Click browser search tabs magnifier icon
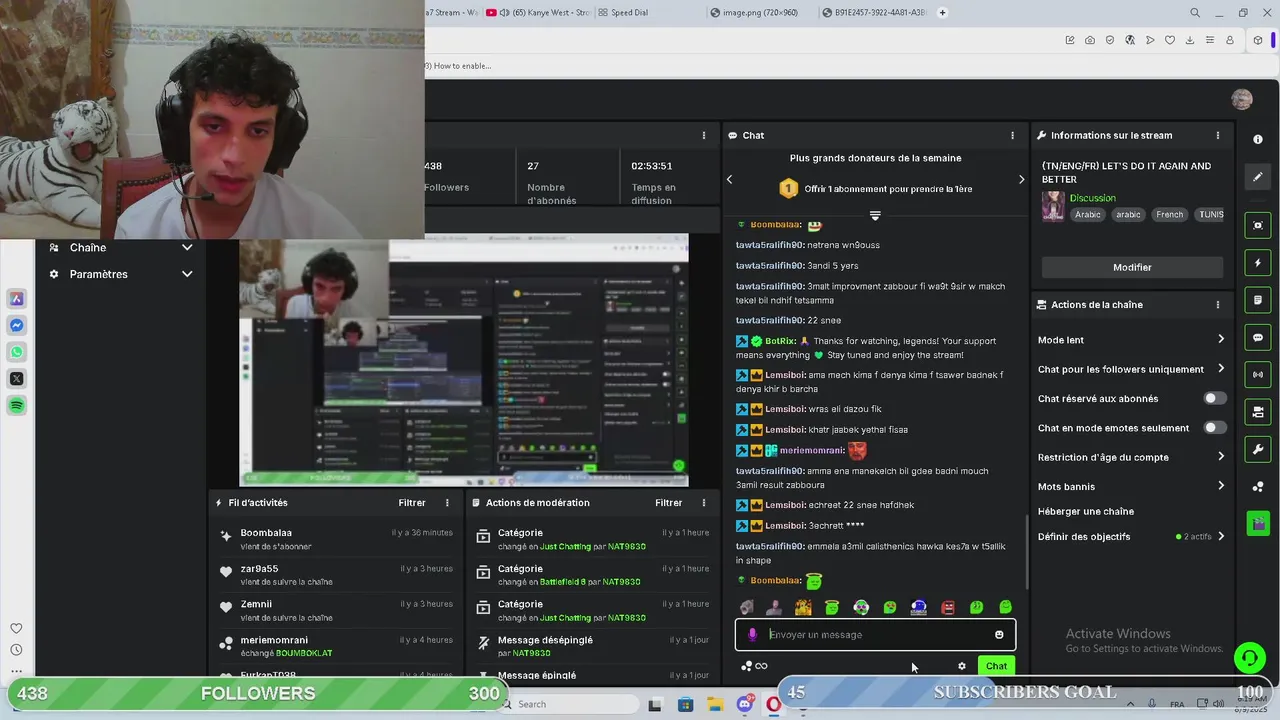The width and height of the screenshot is (1280, 720). pos(1195,13)
